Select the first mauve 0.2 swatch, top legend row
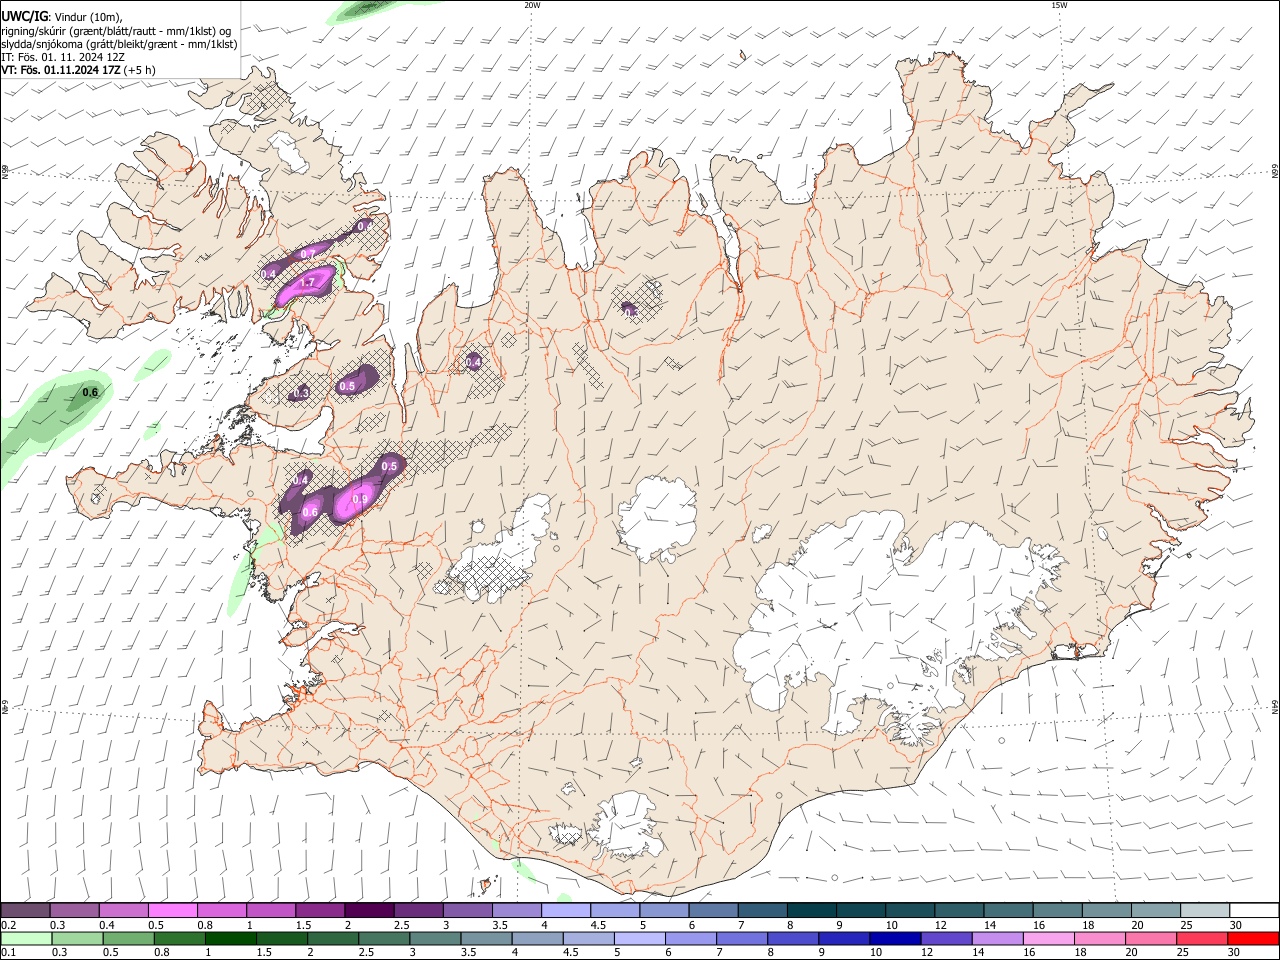This screenshot has width=1280, height=960. [25, 911]
